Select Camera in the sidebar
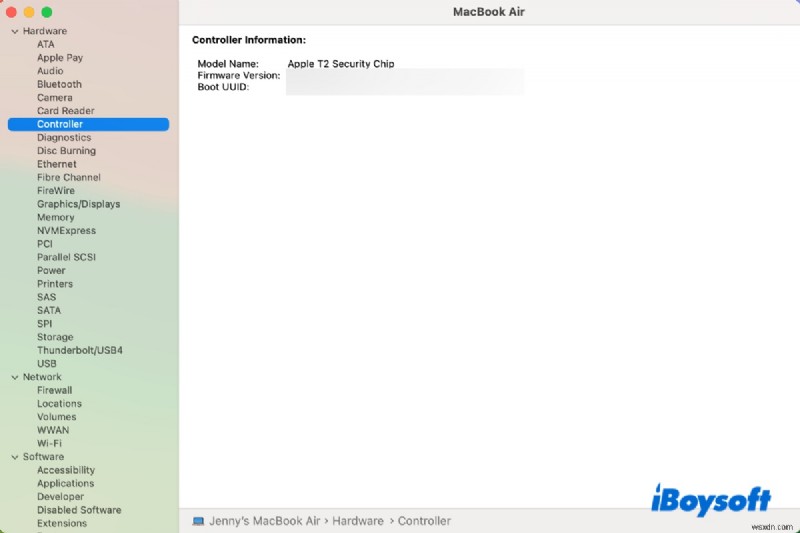The image size is (800, 533). pos(55,97)
